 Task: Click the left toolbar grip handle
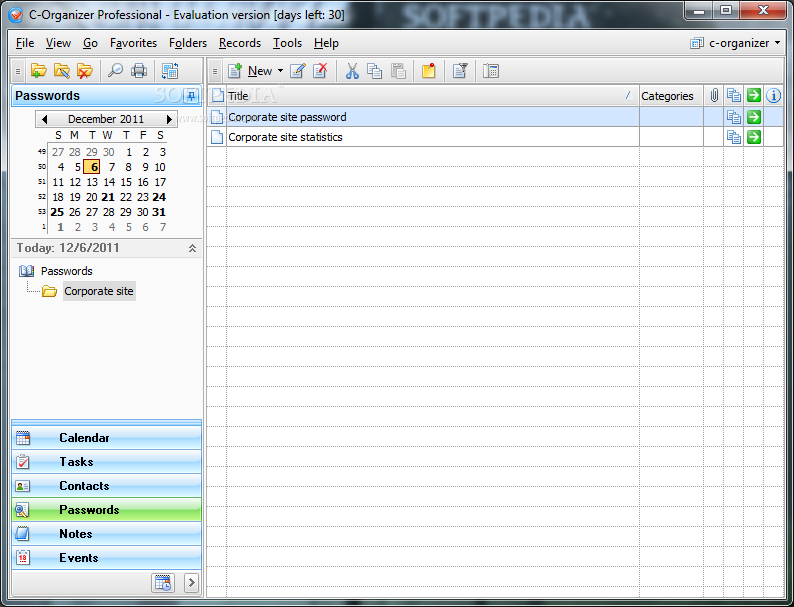[x=18, y=71]
